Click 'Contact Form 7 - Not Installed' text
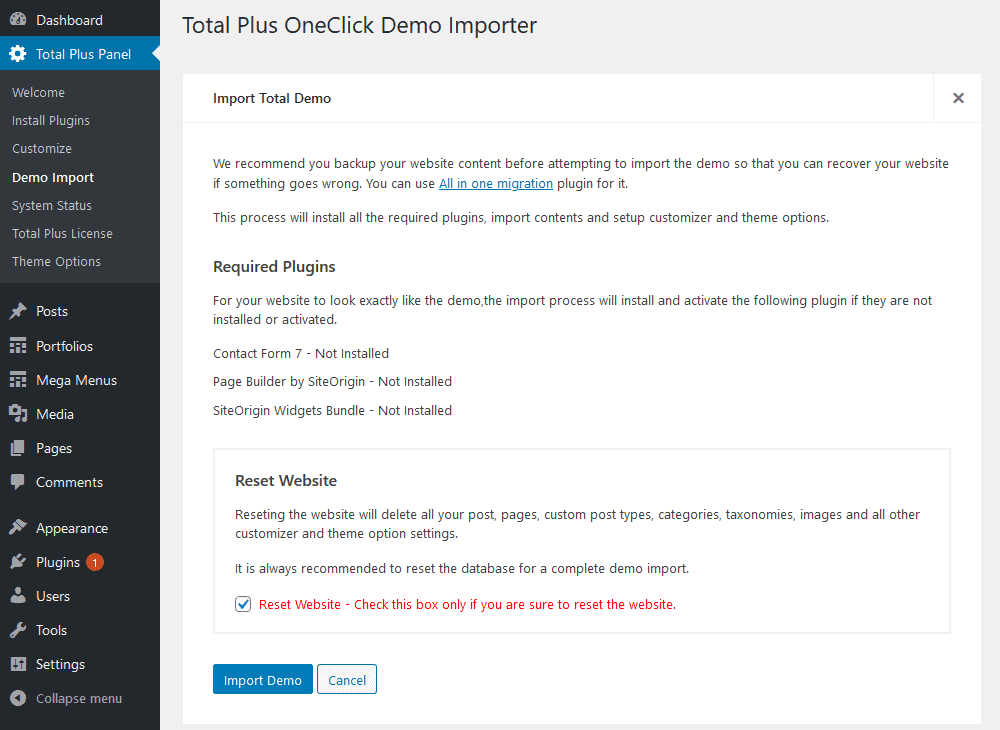 [x=301, y=353]
